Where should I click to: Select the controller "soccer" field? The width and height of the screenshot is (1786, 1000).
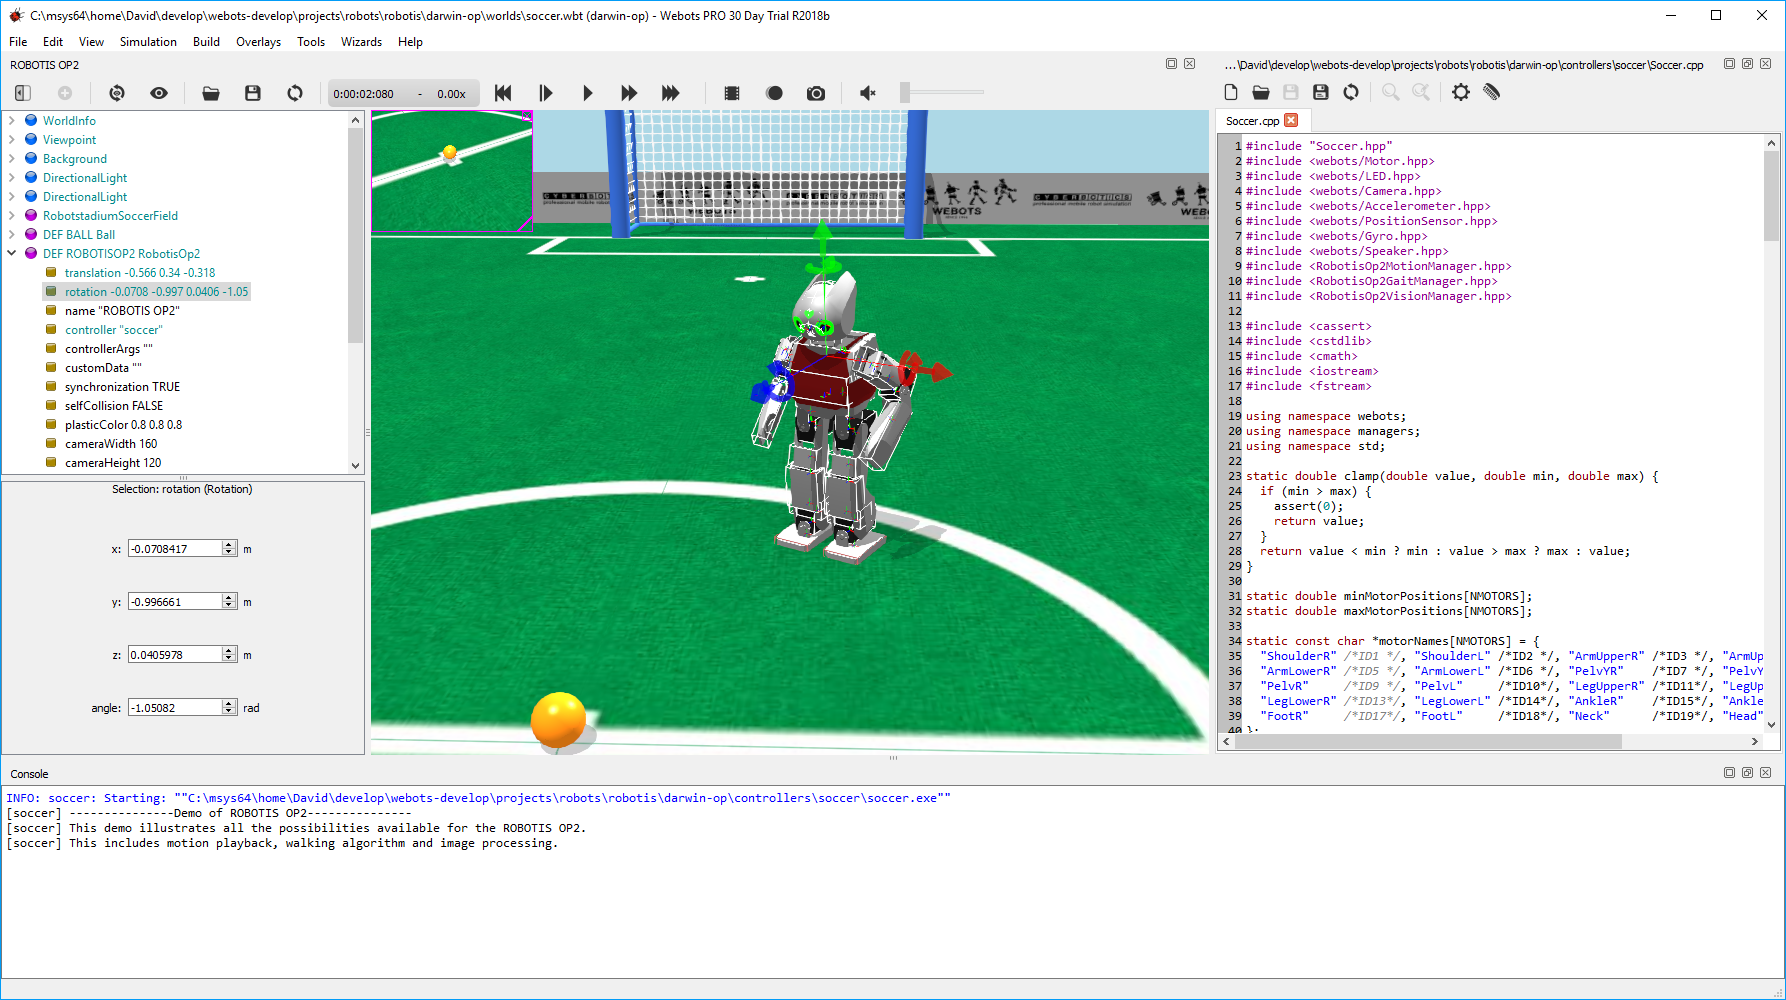(113, 330)
